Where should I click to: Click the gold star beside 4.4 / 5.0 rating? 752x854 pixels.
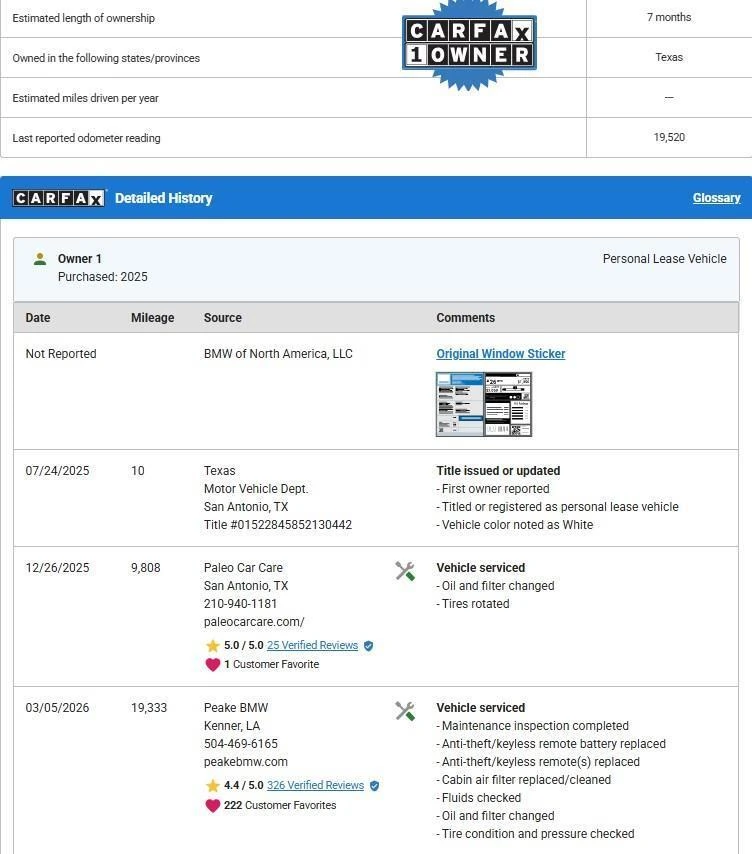(212, 785)
